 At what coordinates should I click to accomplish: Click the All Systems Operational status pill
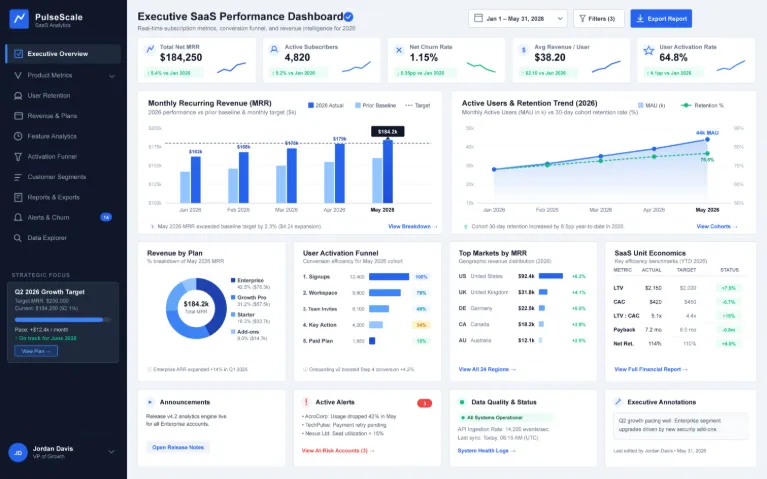click(x=505, y=418)
